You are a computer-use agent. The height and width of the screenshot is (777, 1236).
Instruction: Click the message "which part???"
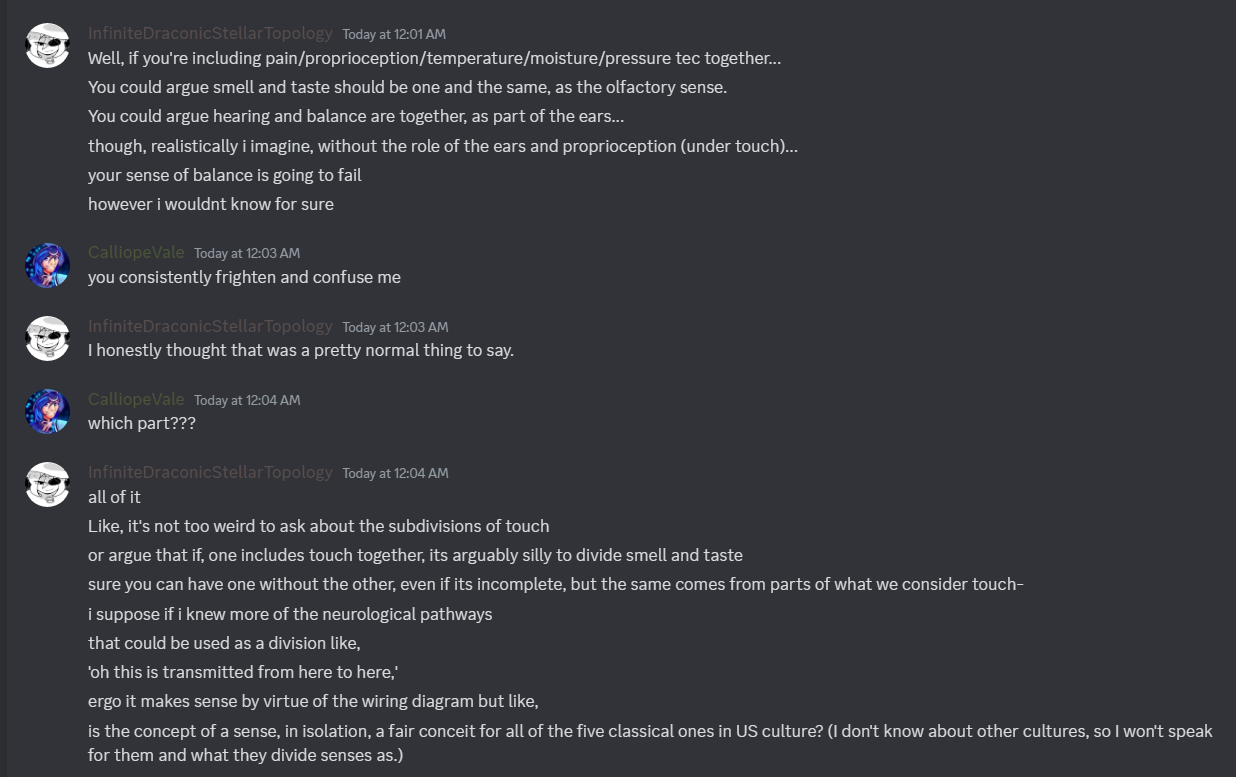[142, 423]
